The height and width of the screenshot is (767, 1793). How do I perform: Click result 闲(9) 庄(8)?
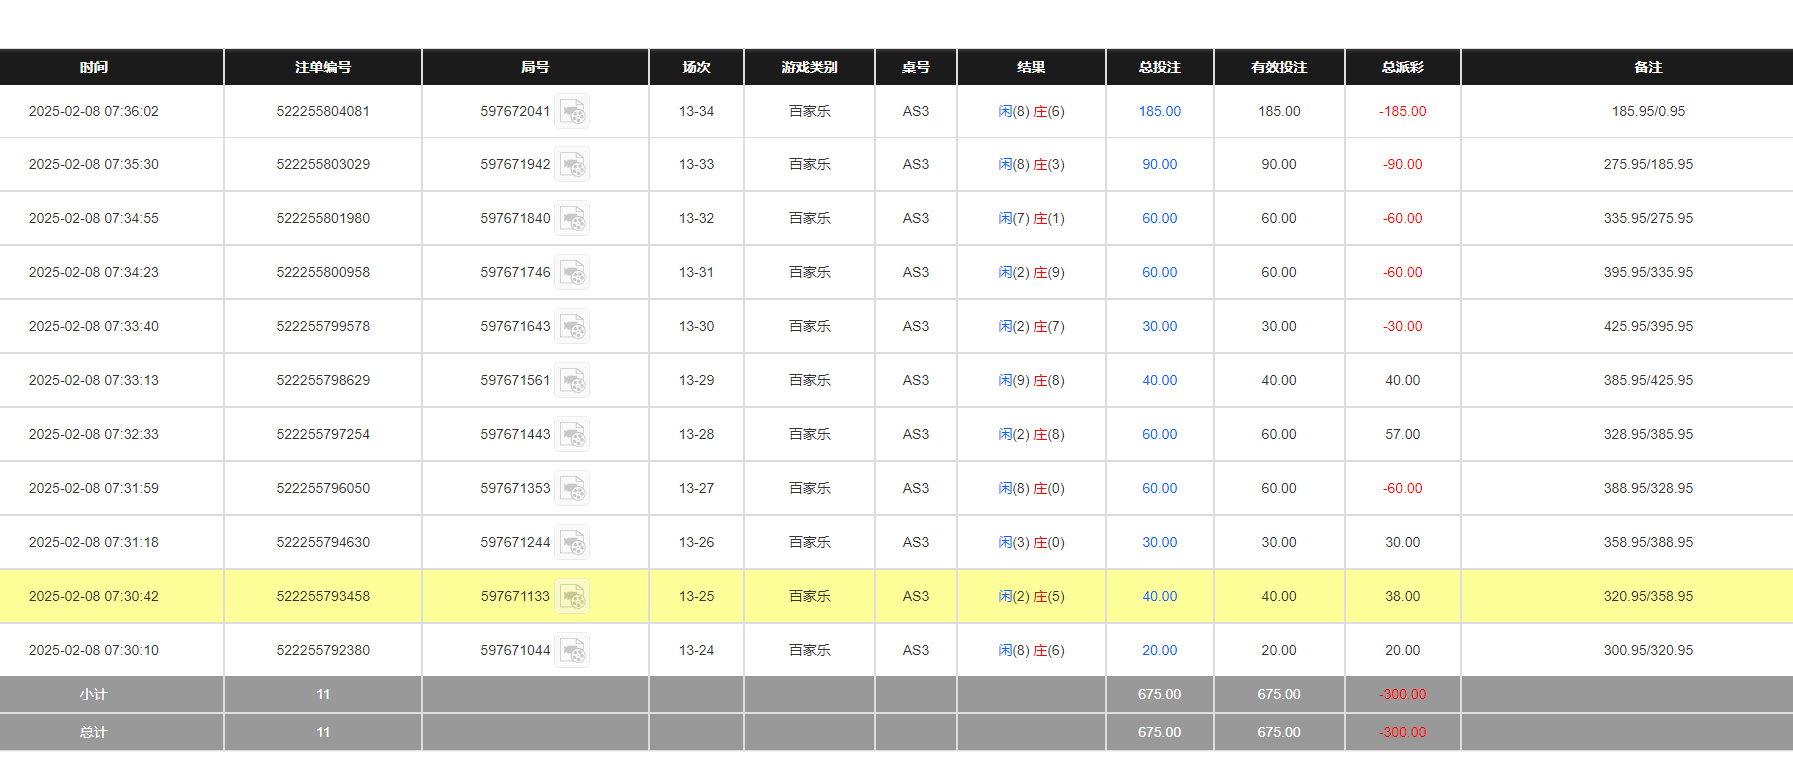click(1031, 380)
